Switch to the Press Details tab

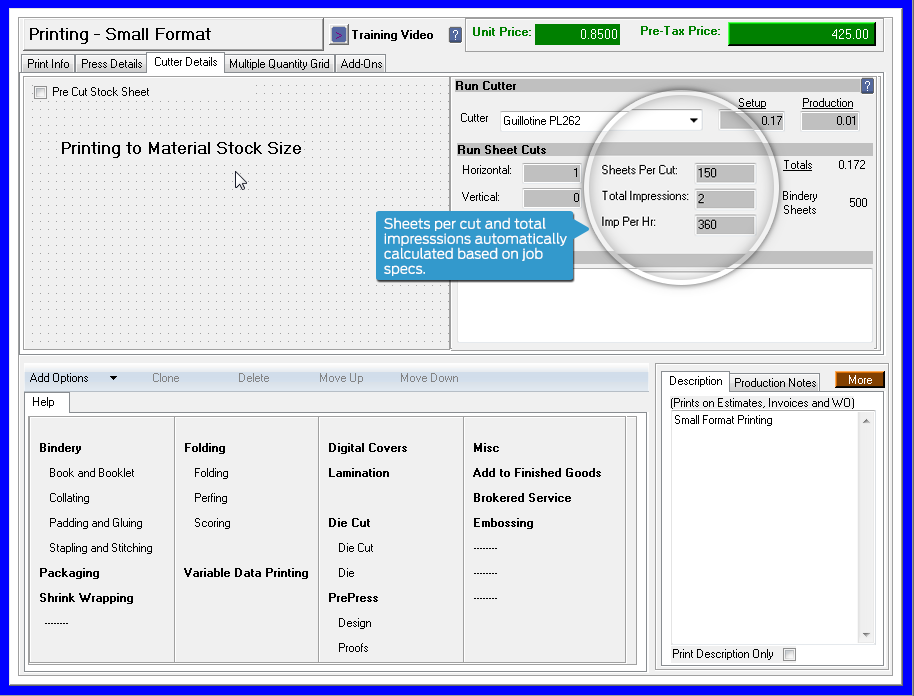110,62
